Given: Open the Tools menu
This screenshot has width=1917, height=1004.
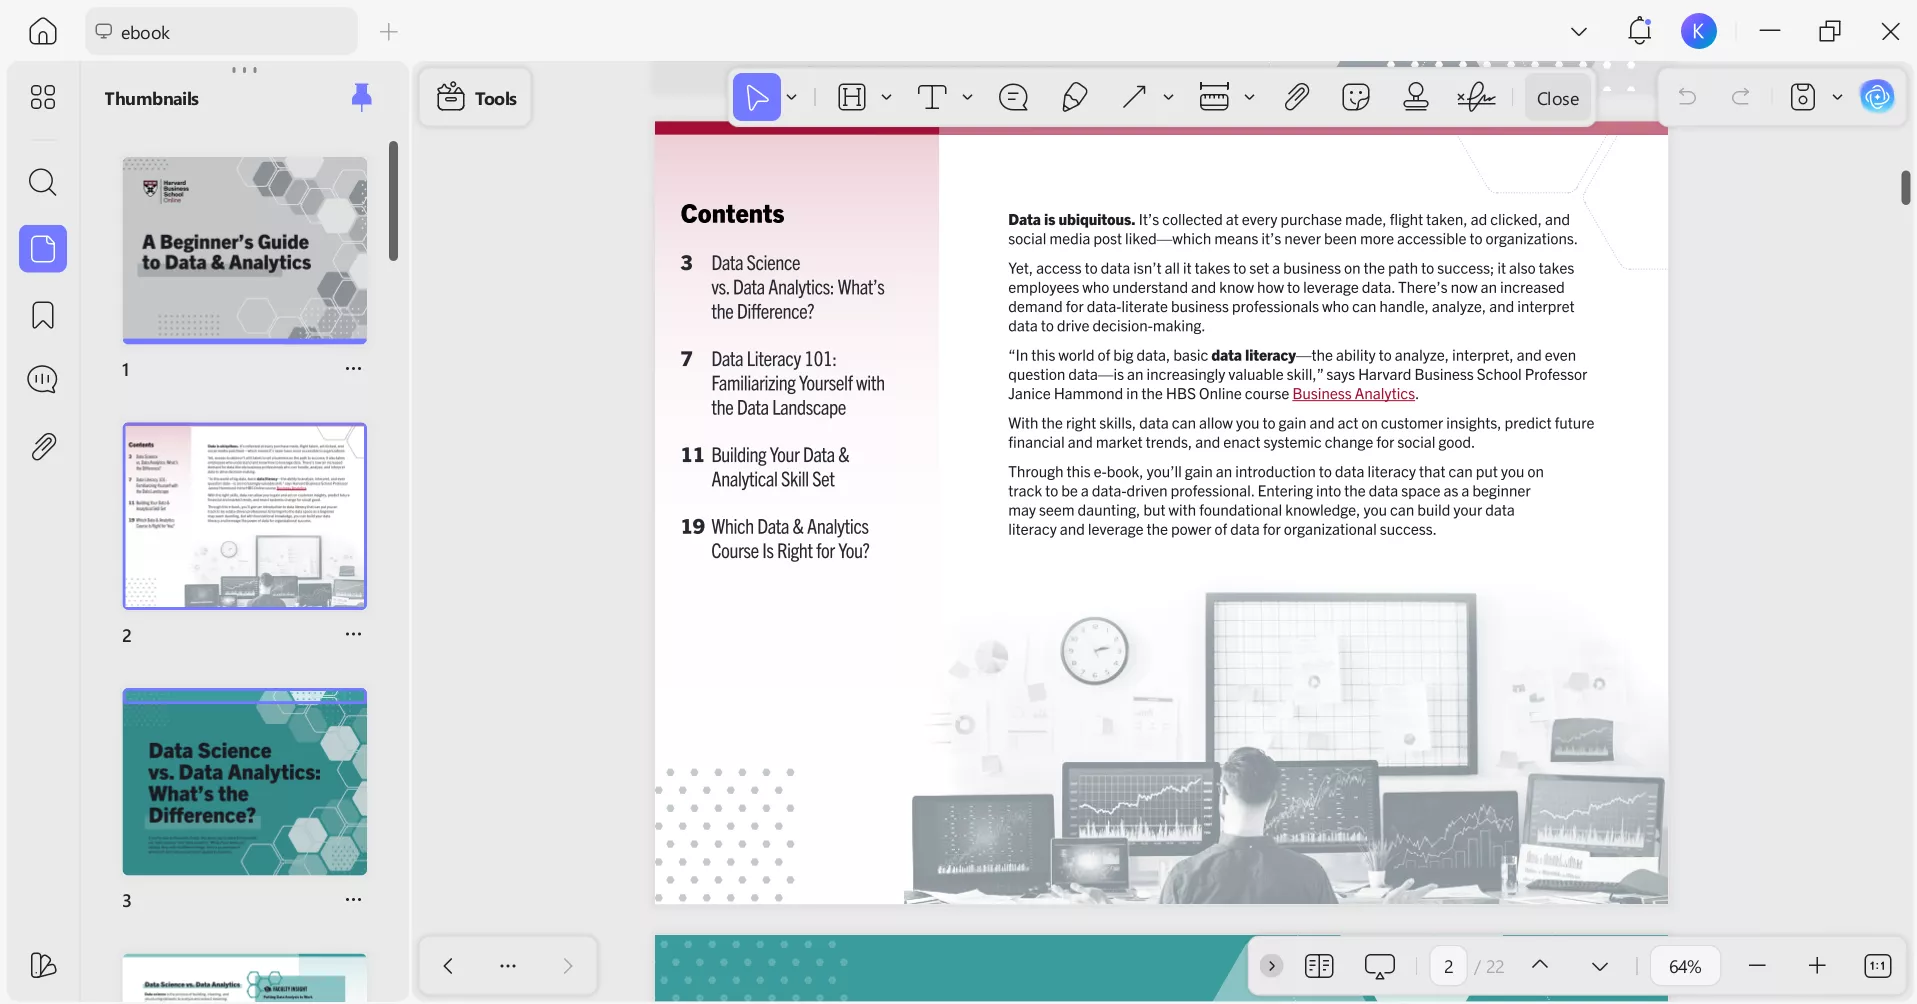Looking at the screenshot, I should (476, 98).
